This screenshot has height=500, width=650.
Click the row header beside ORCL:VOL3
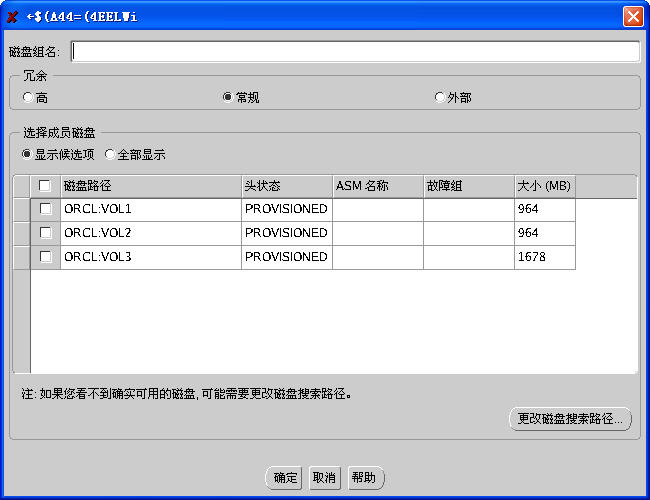click(22, 257)
